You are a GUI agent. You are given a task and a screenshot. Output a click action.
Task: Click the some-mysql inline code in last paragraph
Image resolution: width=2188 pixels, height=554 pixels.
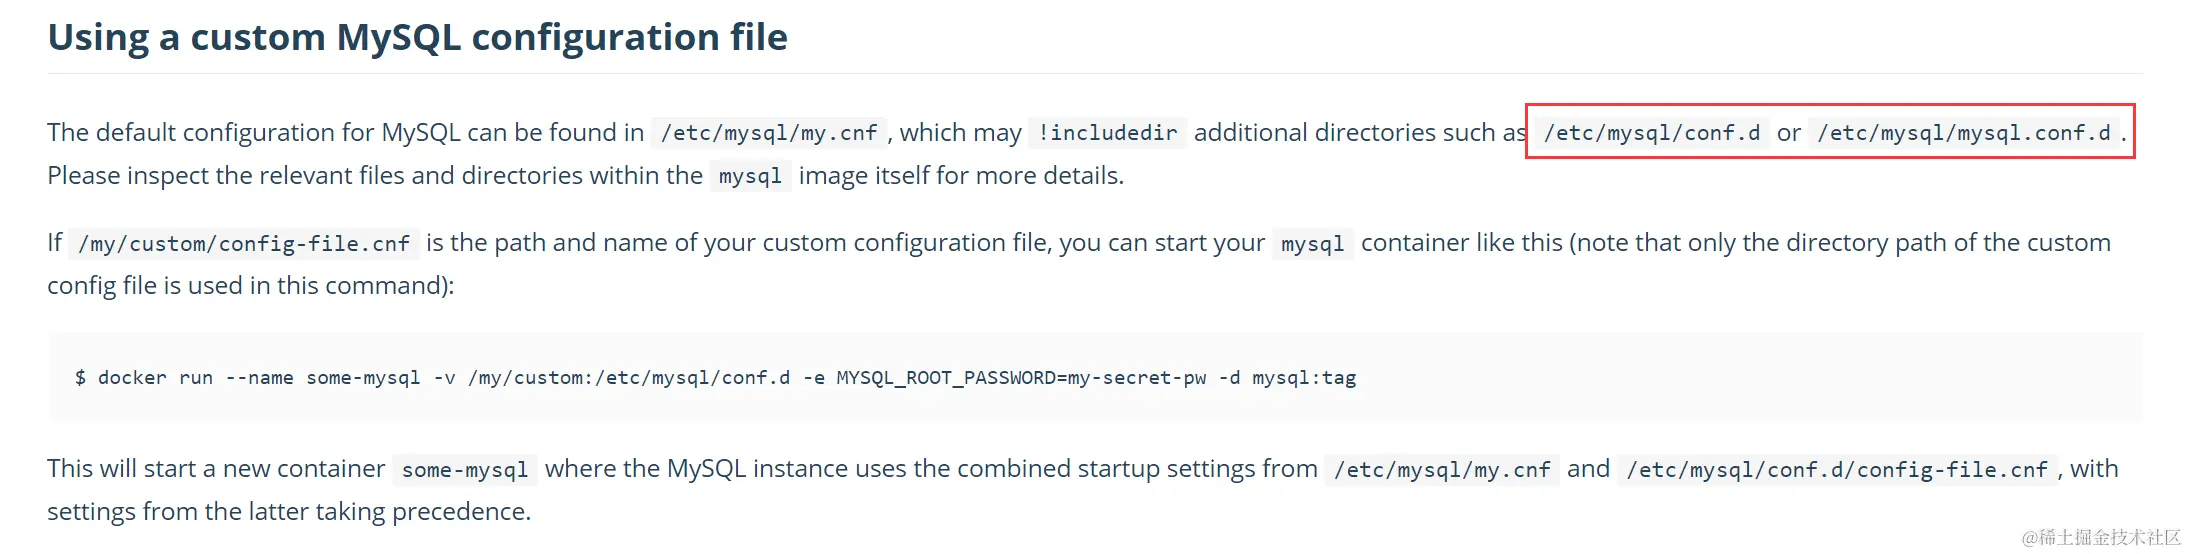pyautogui.click(x=465, y=469)
